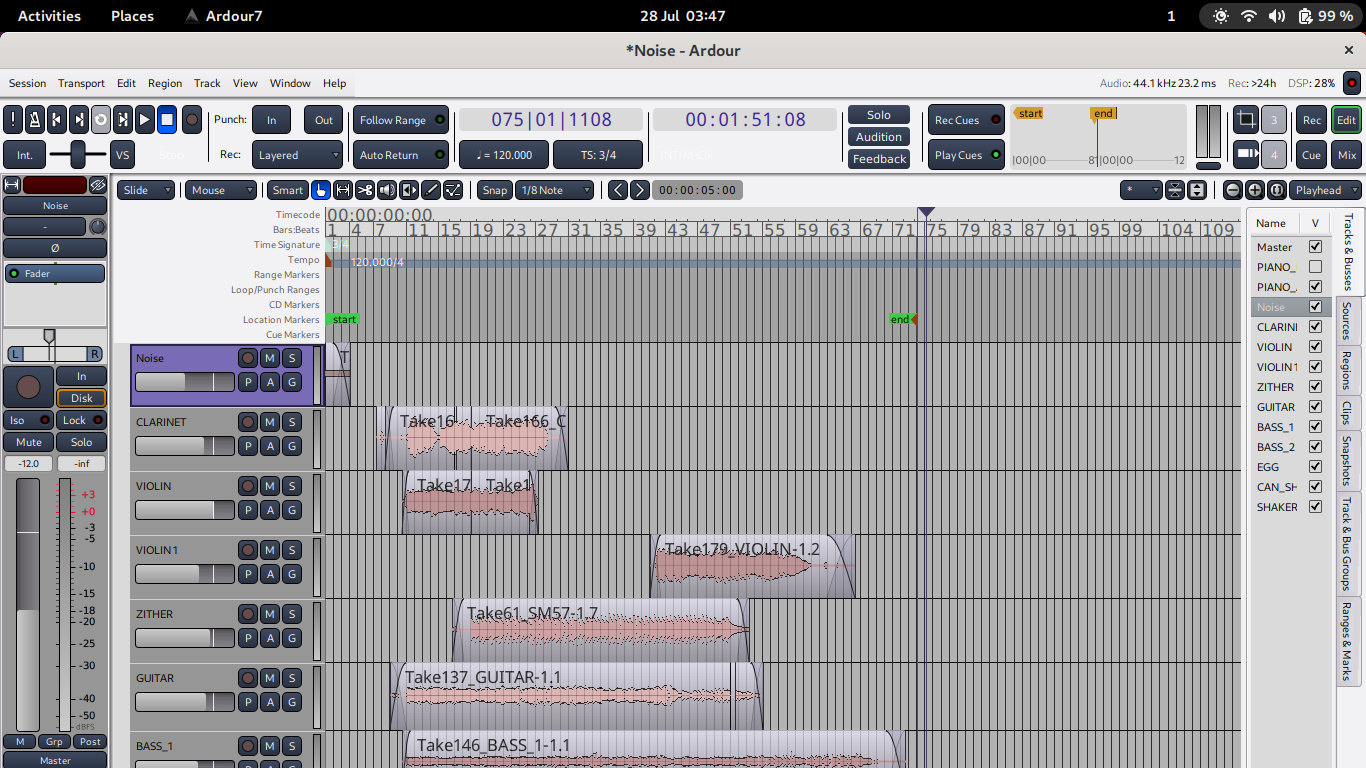Viewport: 1366px width, 768px height.
Task: Toggle Play Cues button
Action: 966,155
